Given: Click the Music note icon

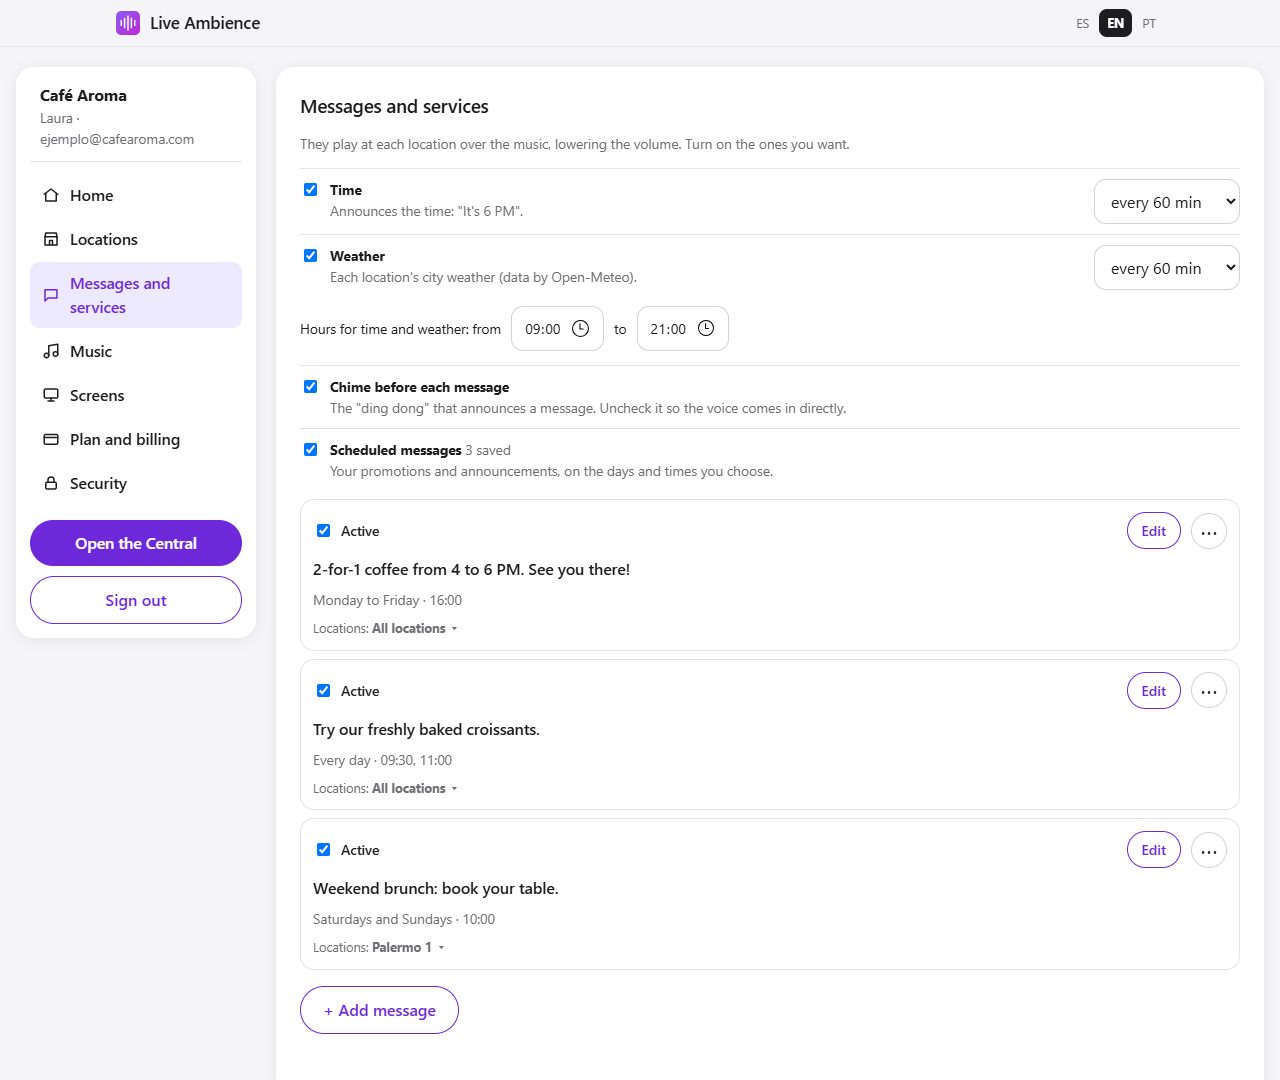Looking at the screenshot, I should [51, 351].
